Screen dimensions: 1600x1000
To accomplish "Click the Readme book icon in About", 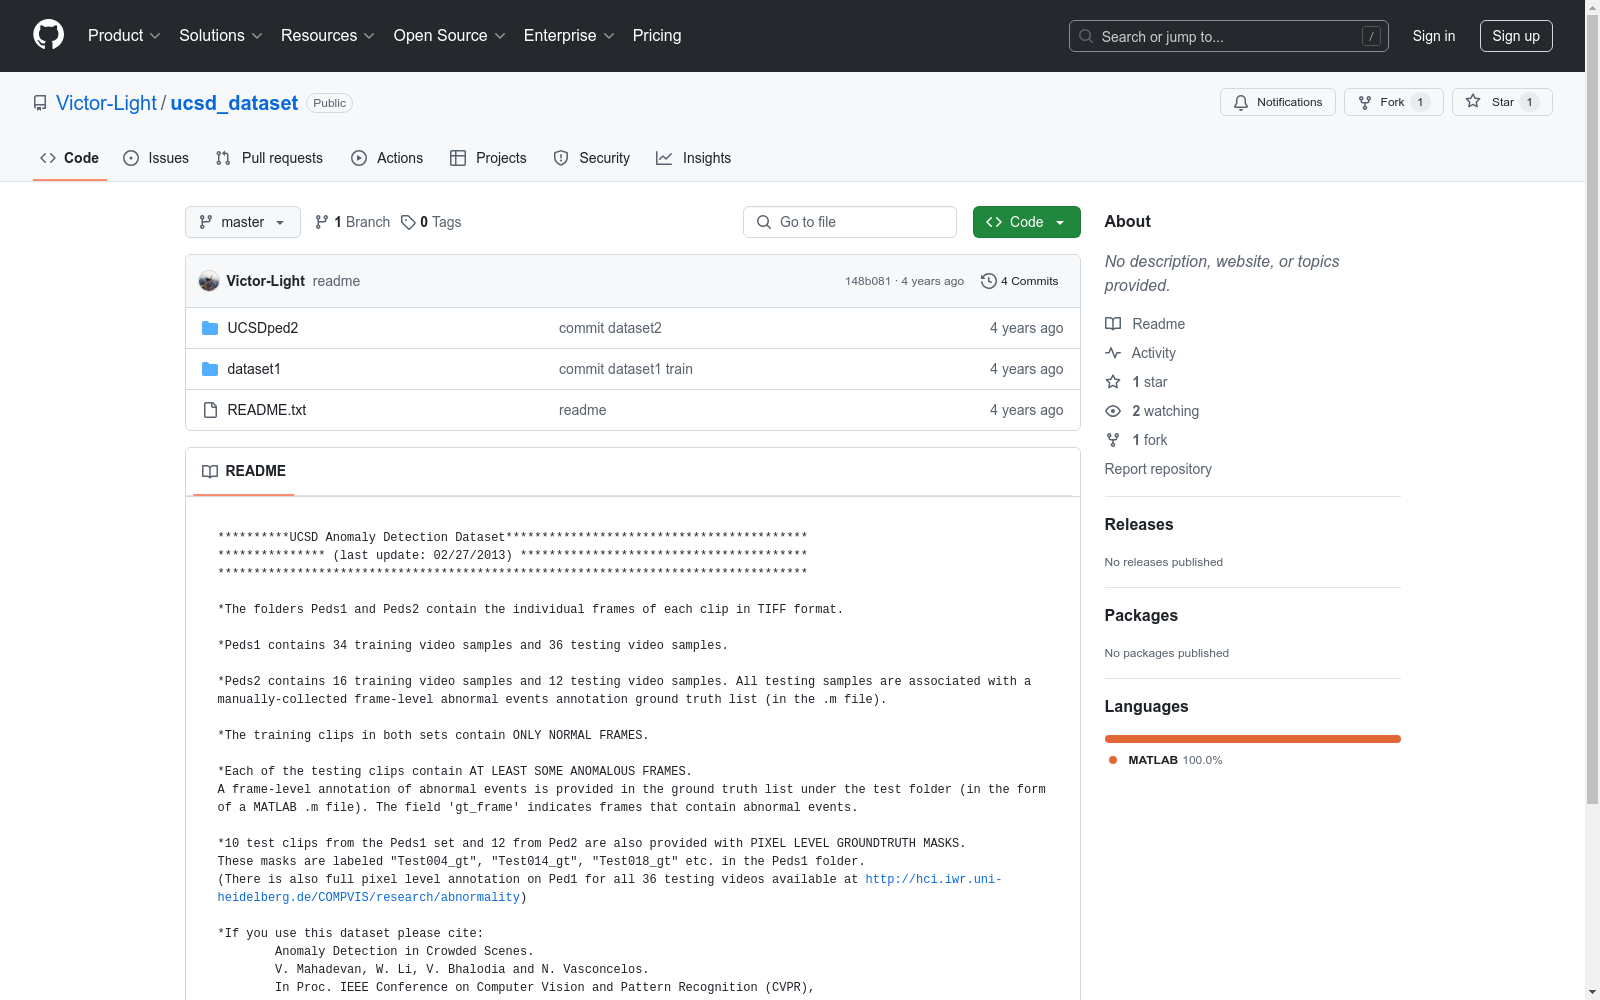I will (1113, 324).
